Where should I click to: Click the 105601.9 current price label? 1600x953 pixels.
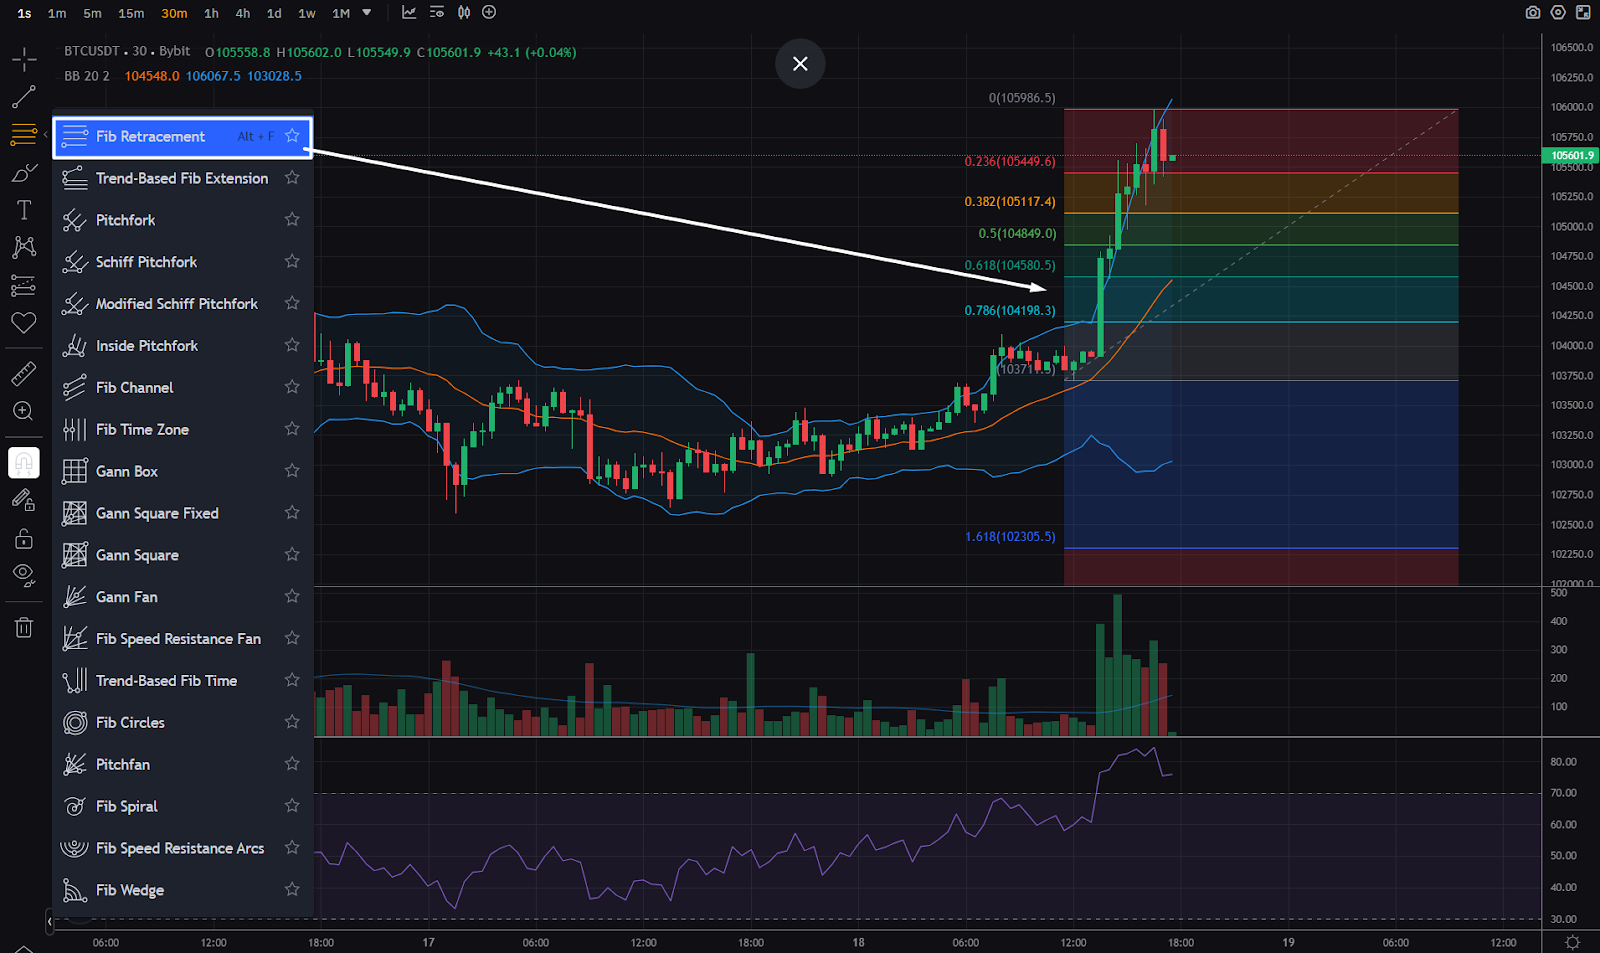click(1571, 155)
